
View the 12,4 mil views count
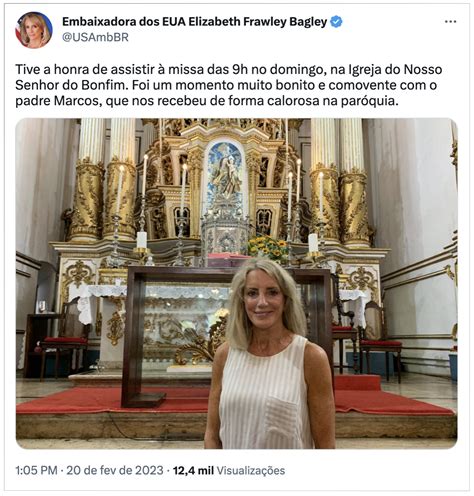click(193, 470)
